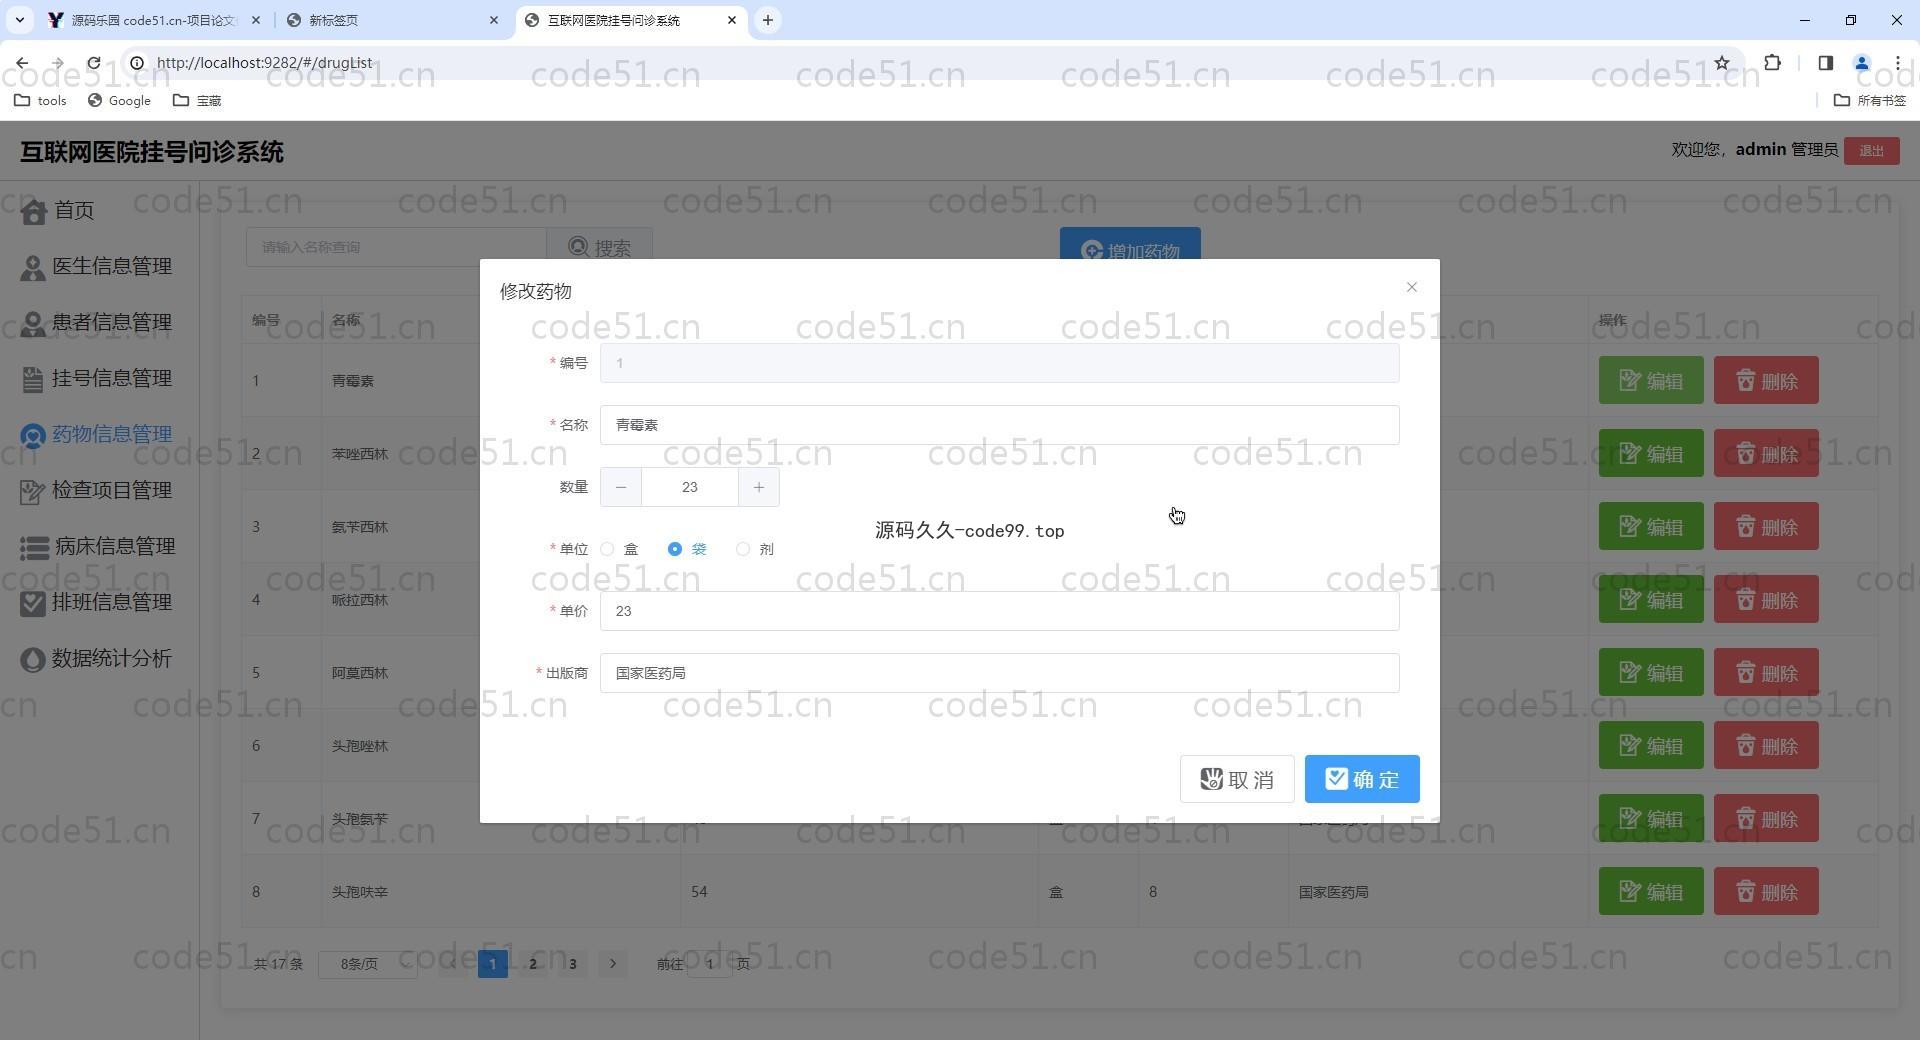Click 编辑 for row 4 哌拉西林

pos(1650,599)
